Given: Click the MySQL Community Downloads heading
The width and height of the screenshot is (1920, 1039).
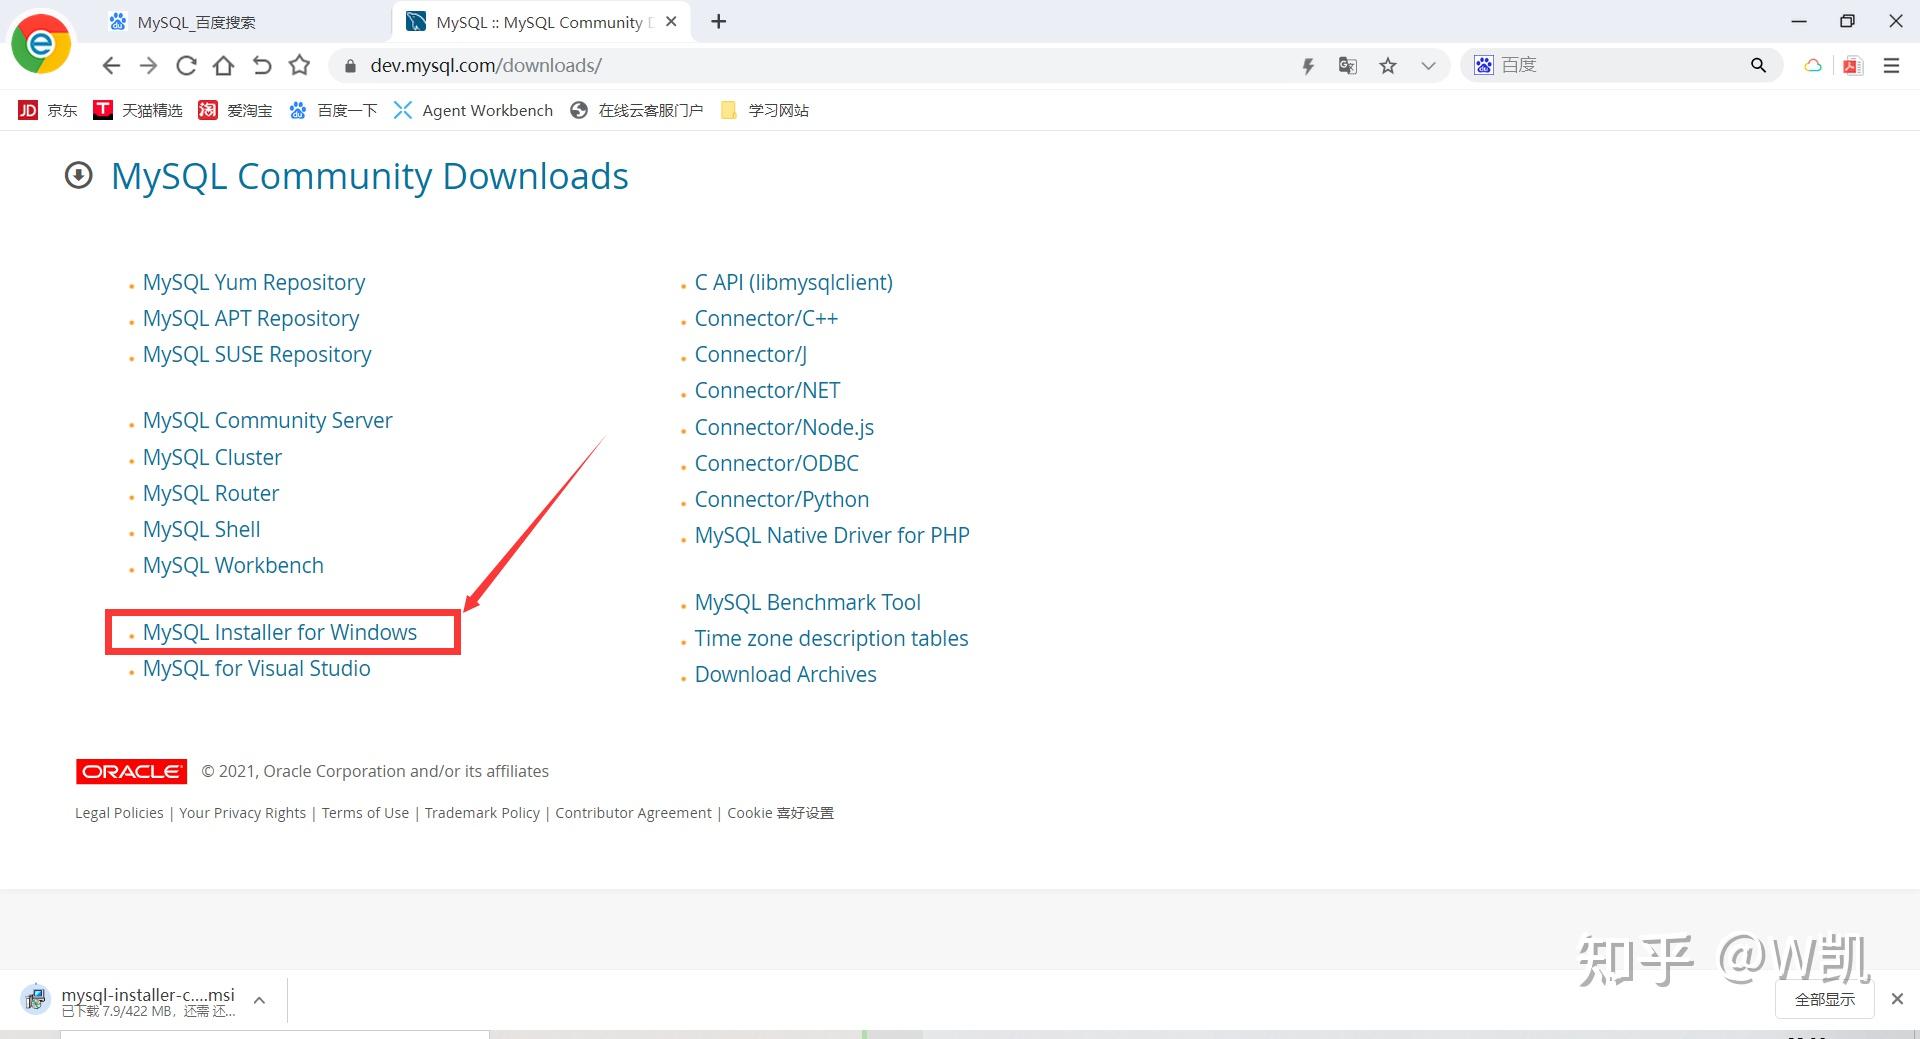Looking at the screenshot, I should click(x=370, y=176).
